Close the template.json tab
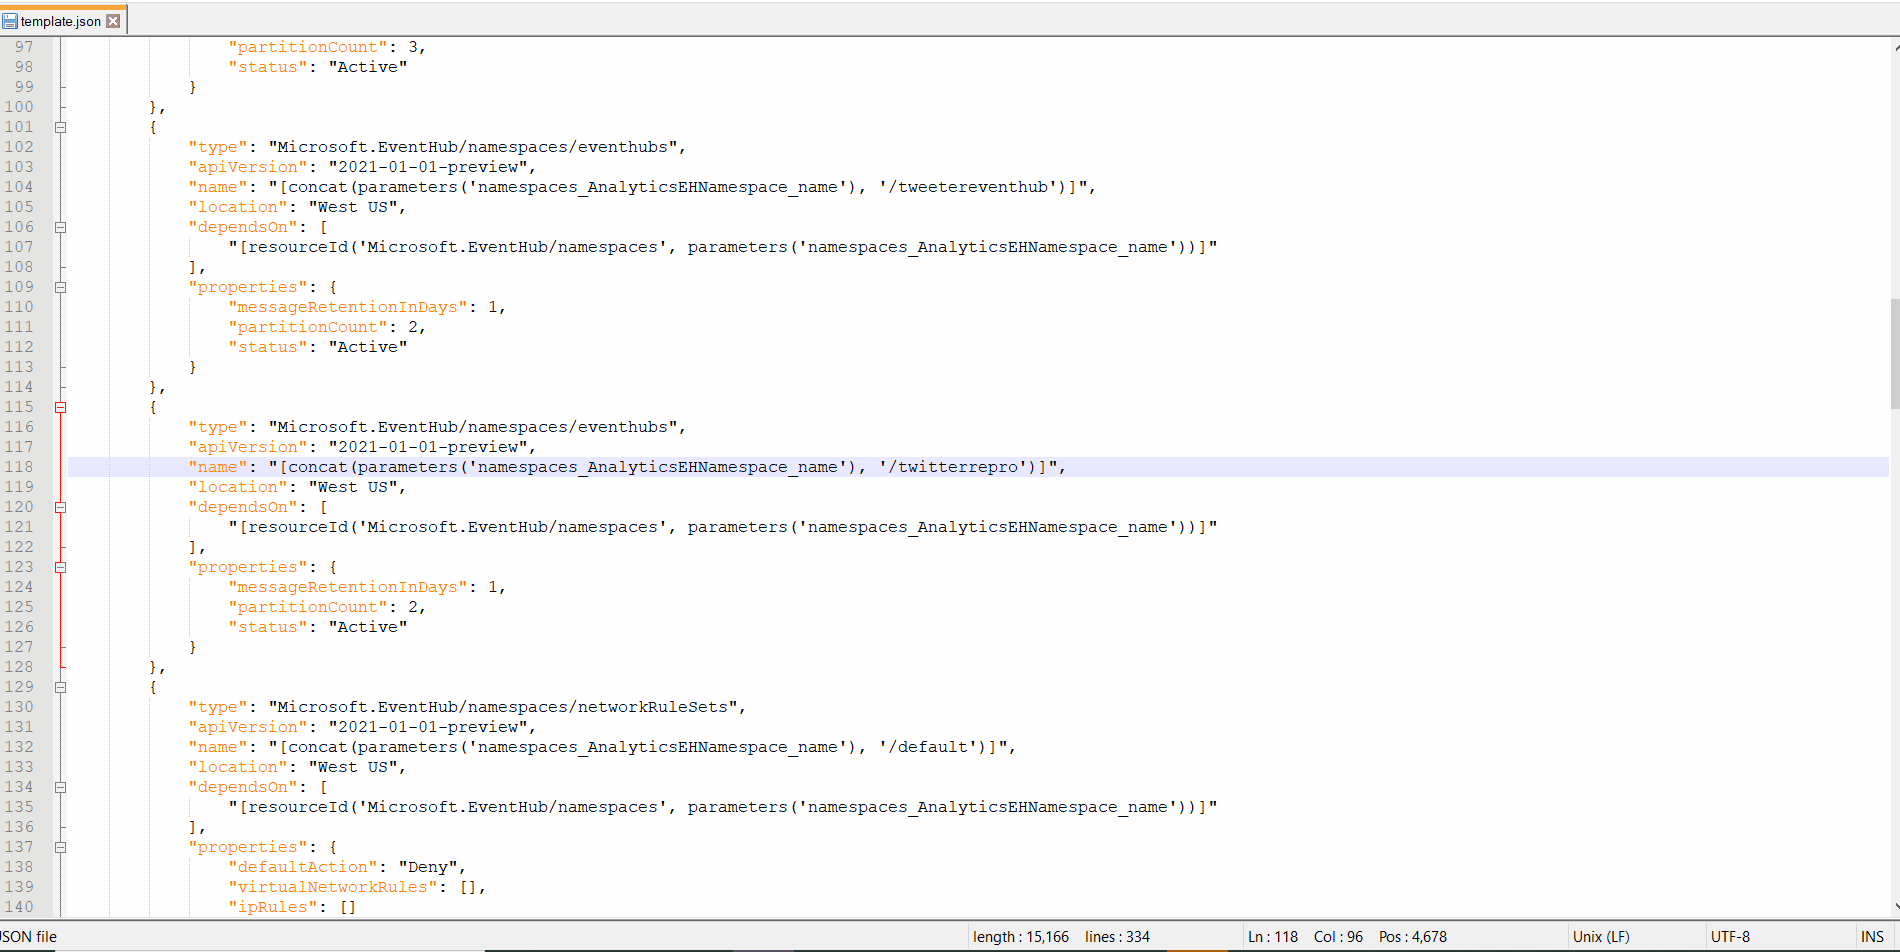 (x=114, y=19)
